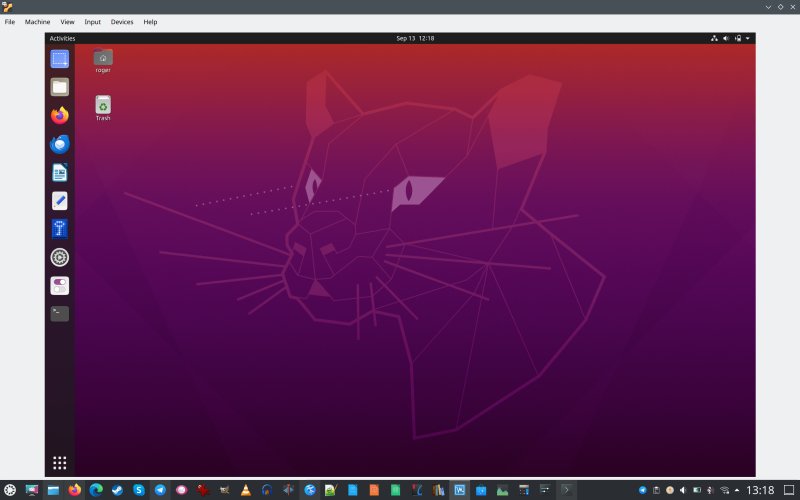Viewport: 800px width, 500px height.
Task: Open LibreOffice Writer from the dock
Action: pyautogui.click(x=60, y=172)
